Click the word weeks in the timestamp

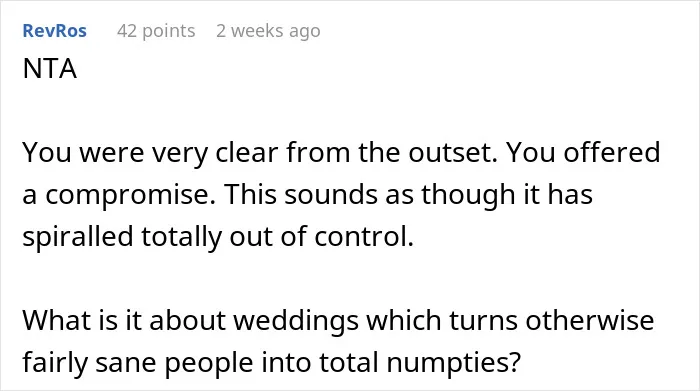click(x=257, y=31)
